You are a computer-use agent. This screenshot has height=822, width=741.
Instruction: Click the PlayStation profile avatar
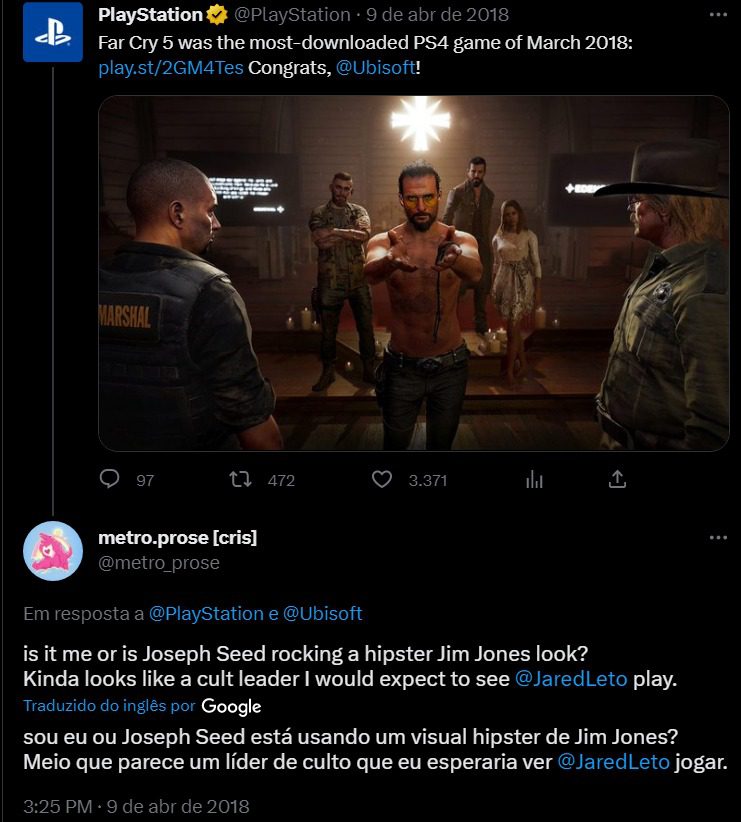tap(52, 32)
